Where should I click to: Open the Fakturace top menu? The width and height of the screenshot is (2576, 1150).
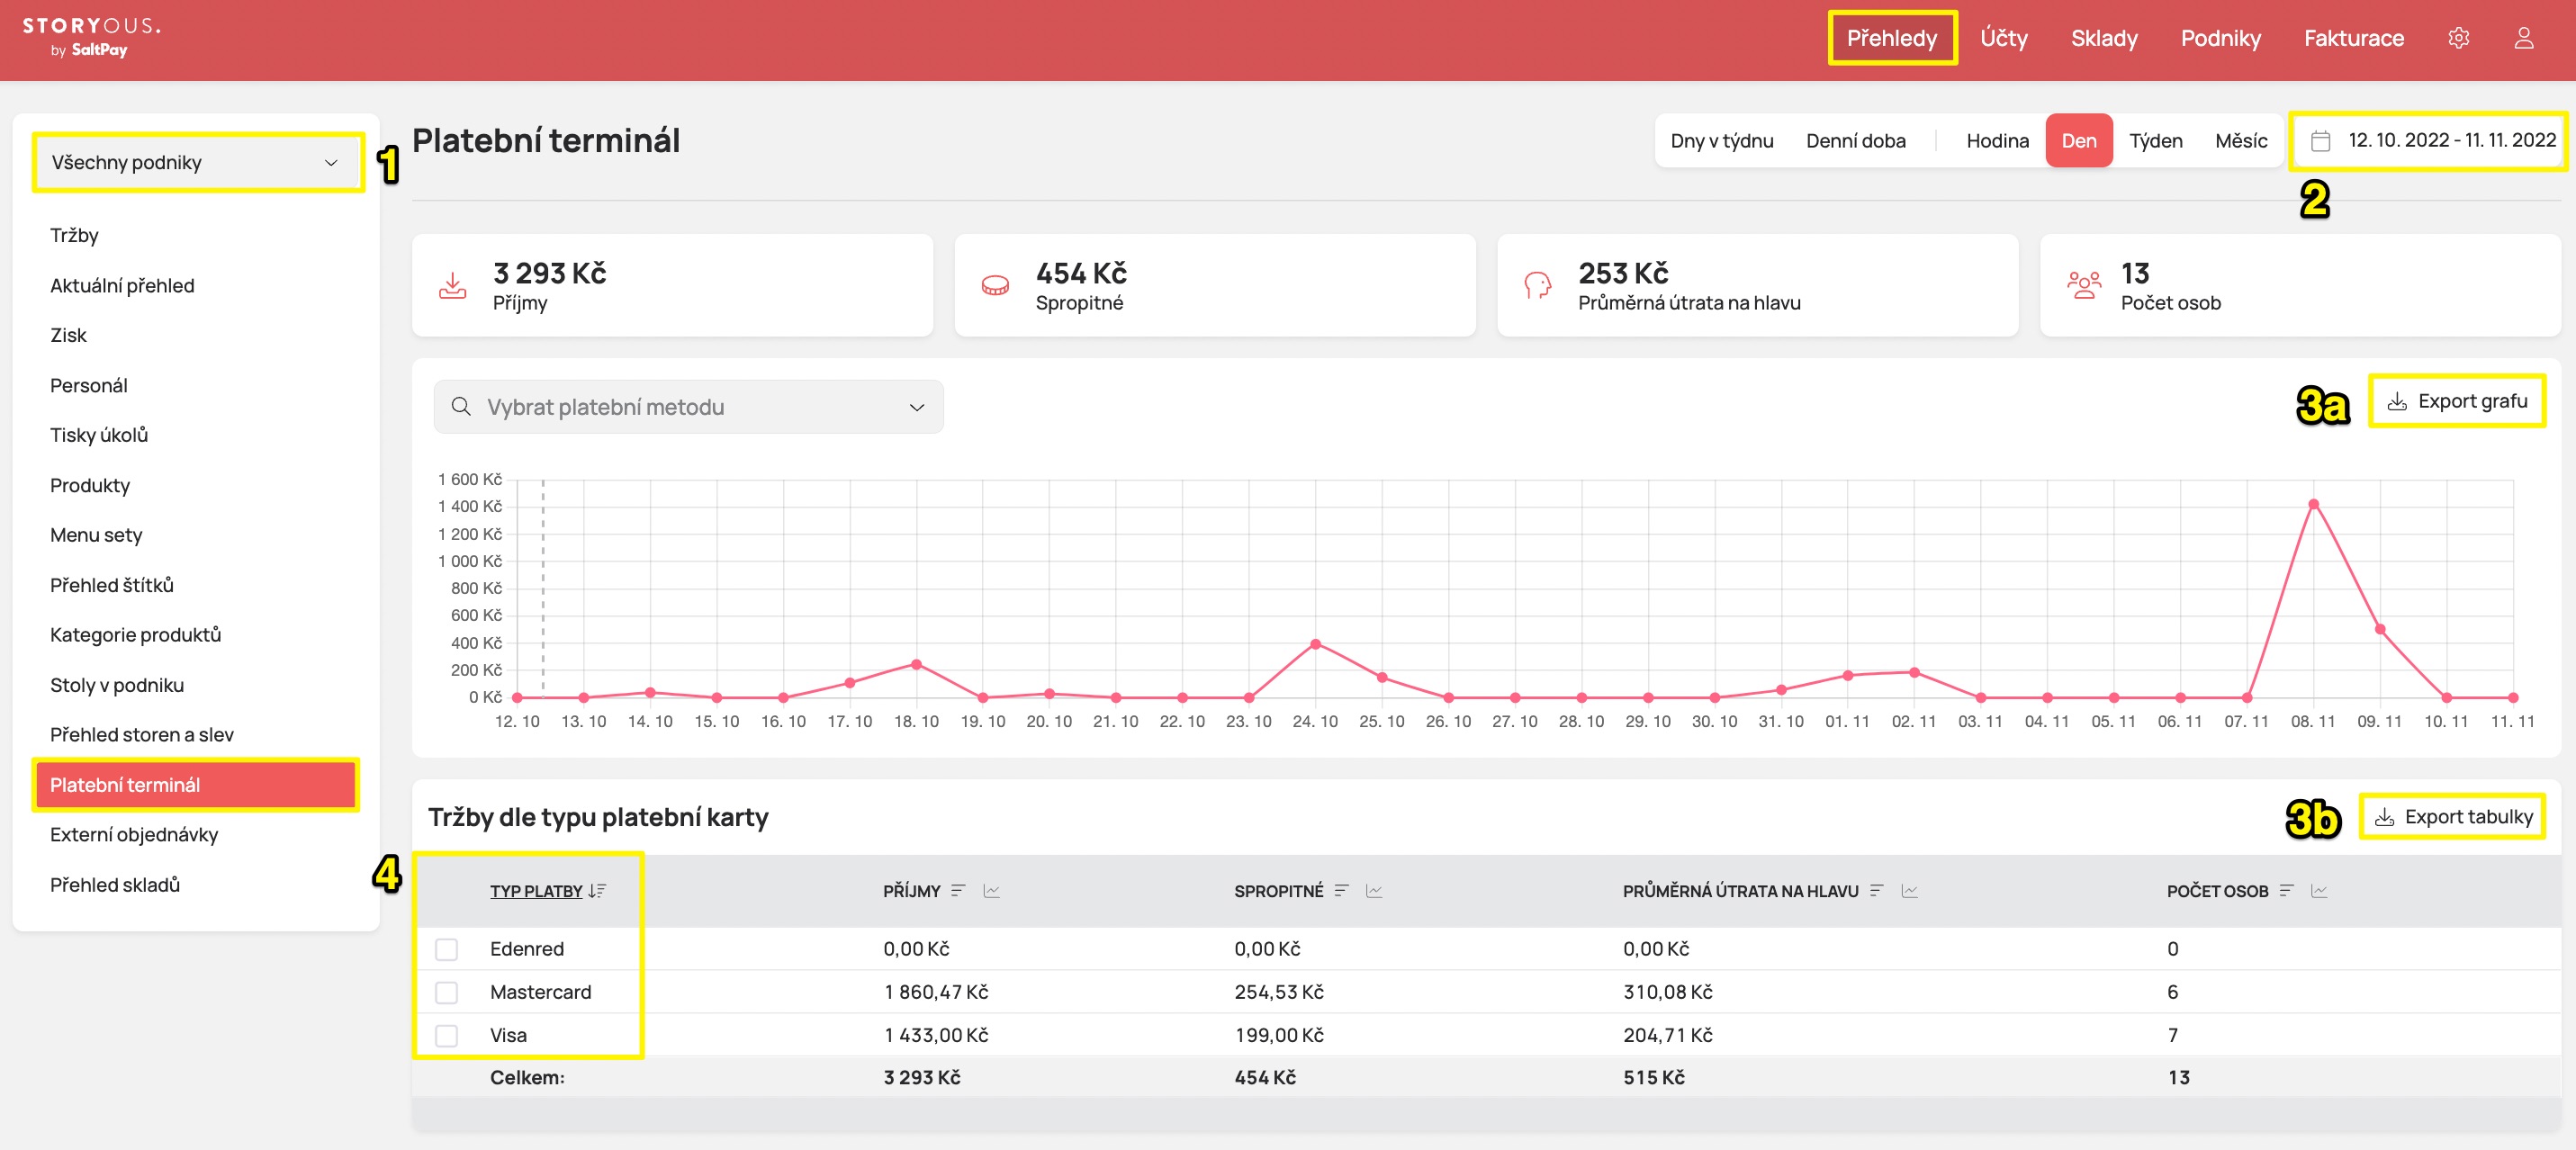coord(2353,38)
